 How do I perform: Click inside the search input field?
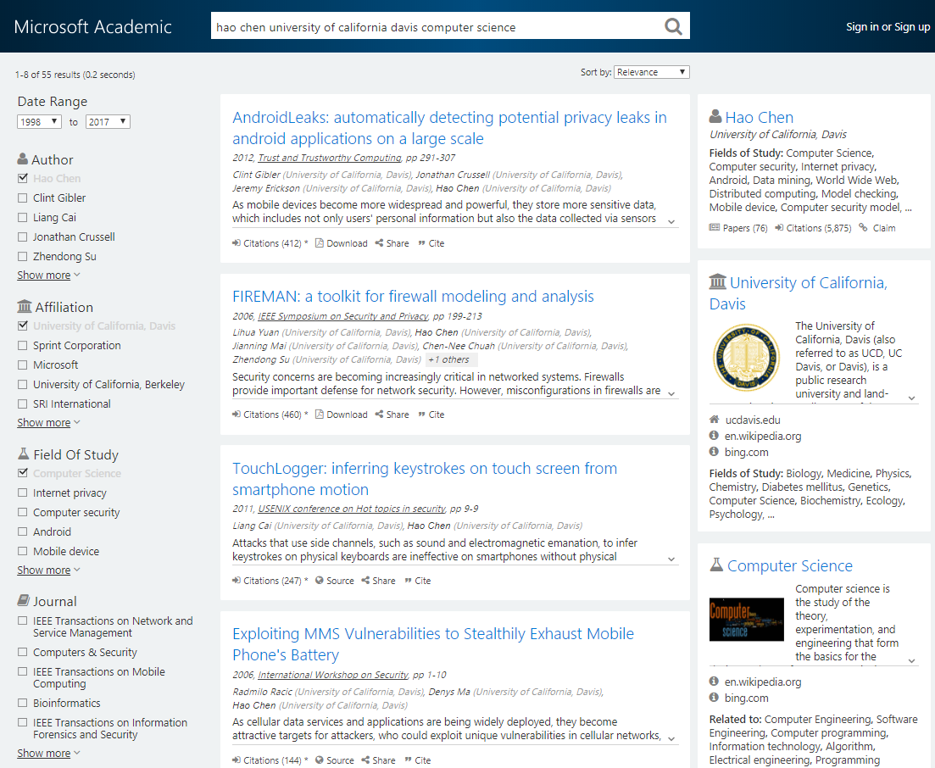[430, 26]
